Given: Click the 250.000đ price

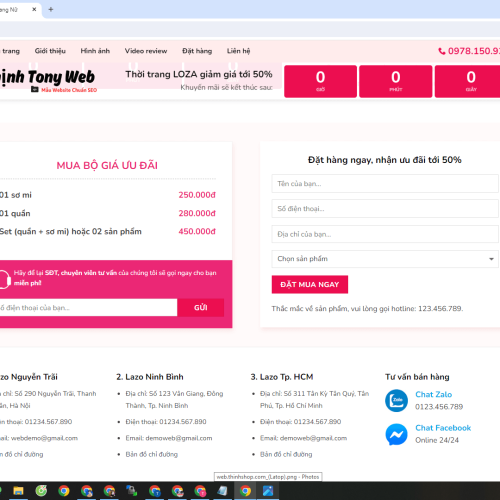Looking at the screenshot, I should coord(197,195).
